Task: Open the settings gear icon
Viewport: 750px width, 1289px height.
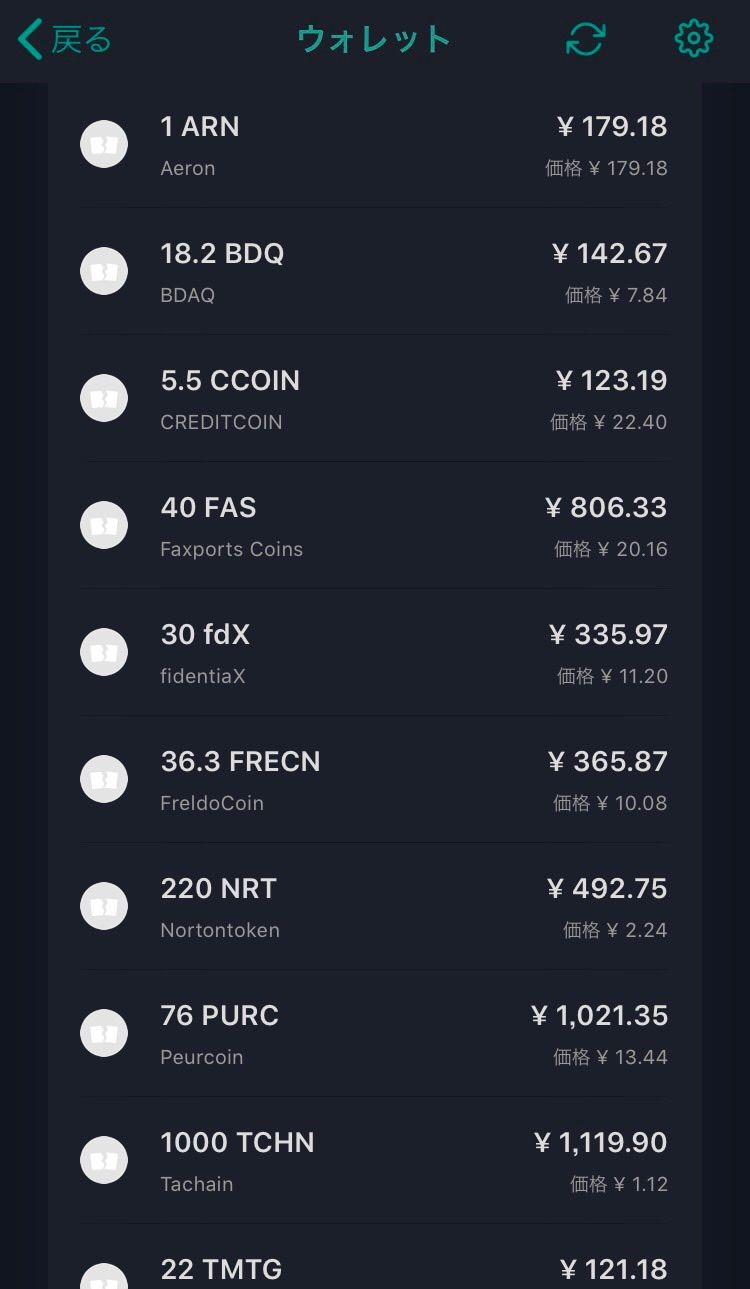Action: point(693,39)
